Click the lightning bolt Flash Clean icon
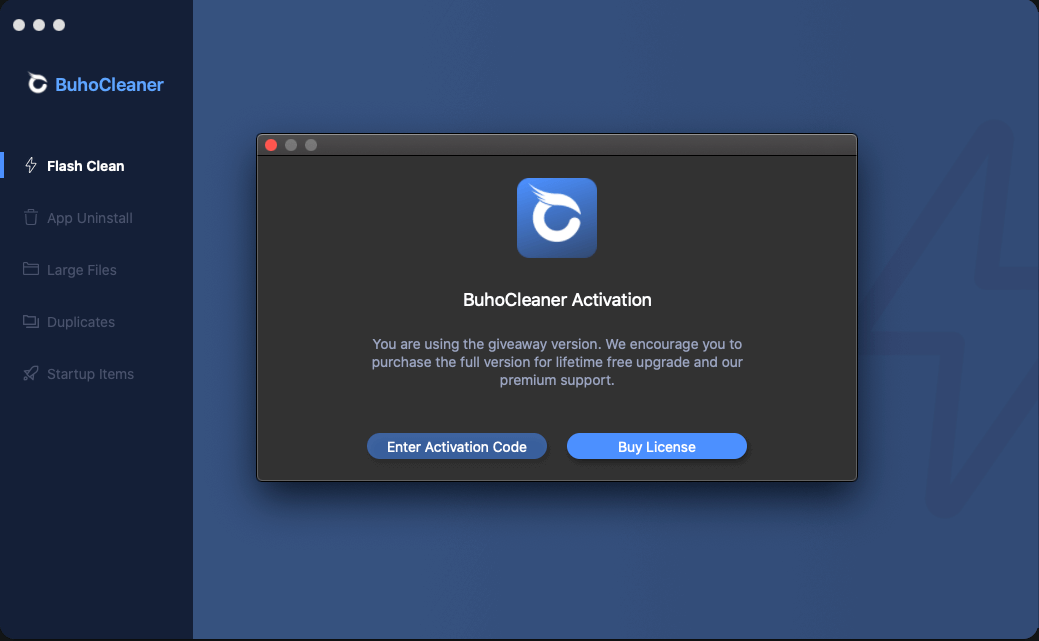The width and height of the screenshot is (1039, 641). click(x=30, y=165)
